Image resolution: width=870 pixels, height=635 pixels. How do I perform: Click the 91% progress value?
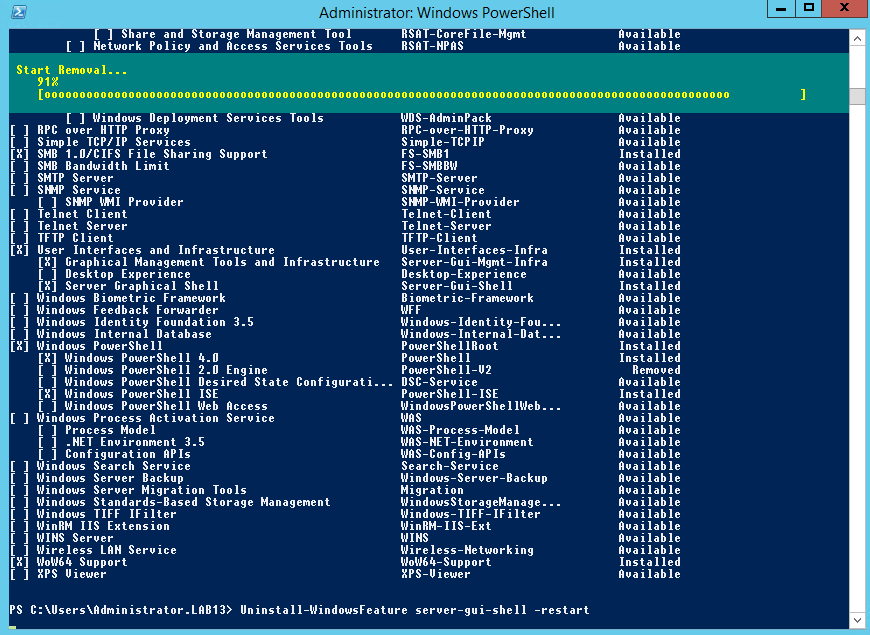click(48, 82)
